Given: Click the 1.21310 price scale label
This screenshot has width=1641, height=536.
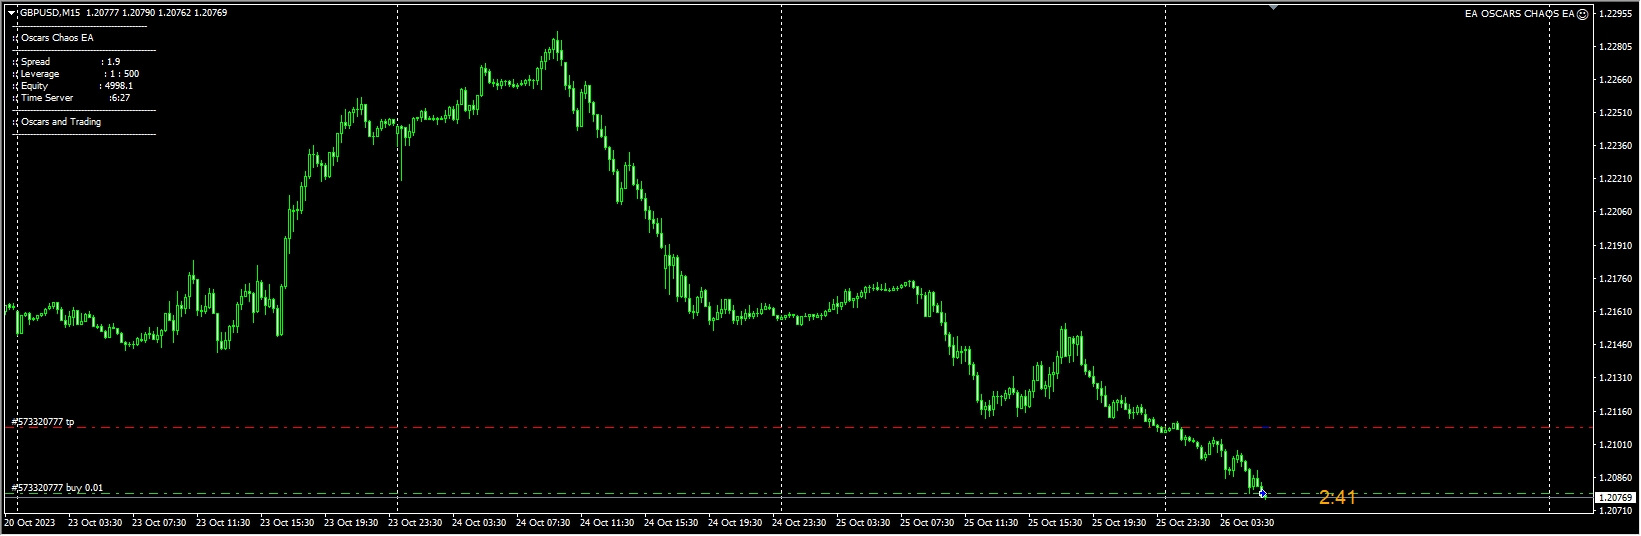Looking at the screenshot, I should coord(1616,378).
